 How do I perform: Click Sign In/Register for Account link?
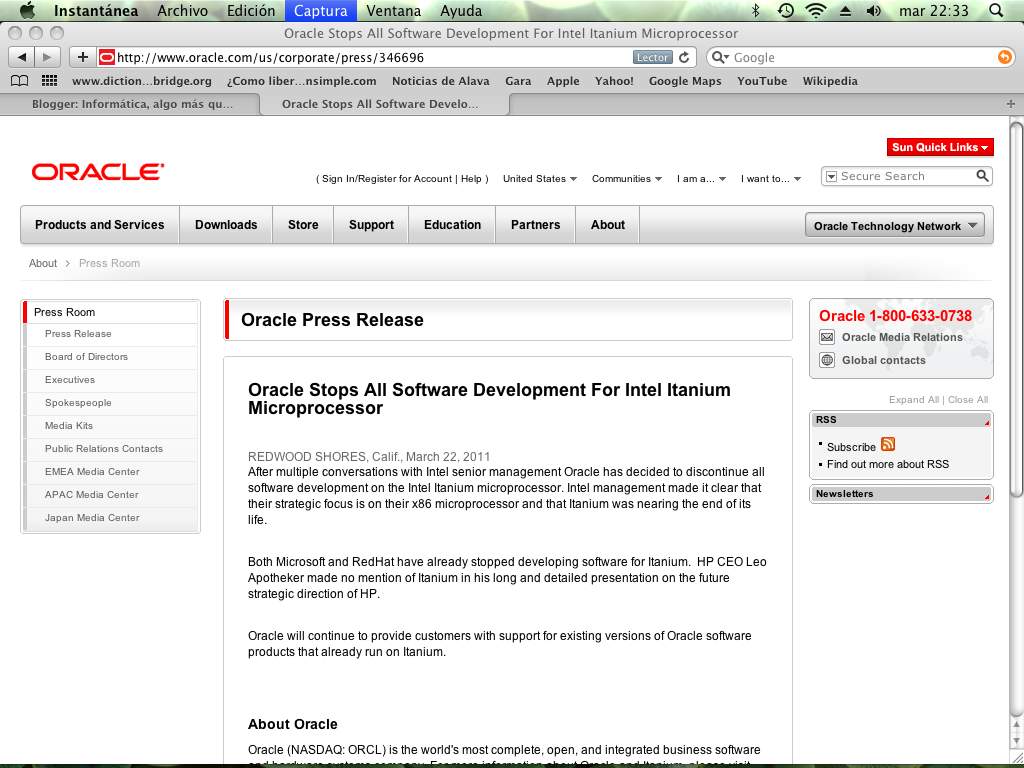coord(387,178)
